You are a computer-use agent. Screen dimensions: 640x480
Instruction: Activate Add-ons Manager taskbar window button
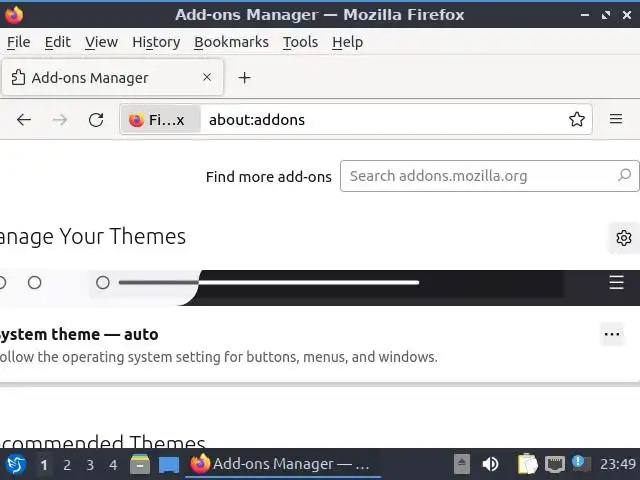point(283,464)
